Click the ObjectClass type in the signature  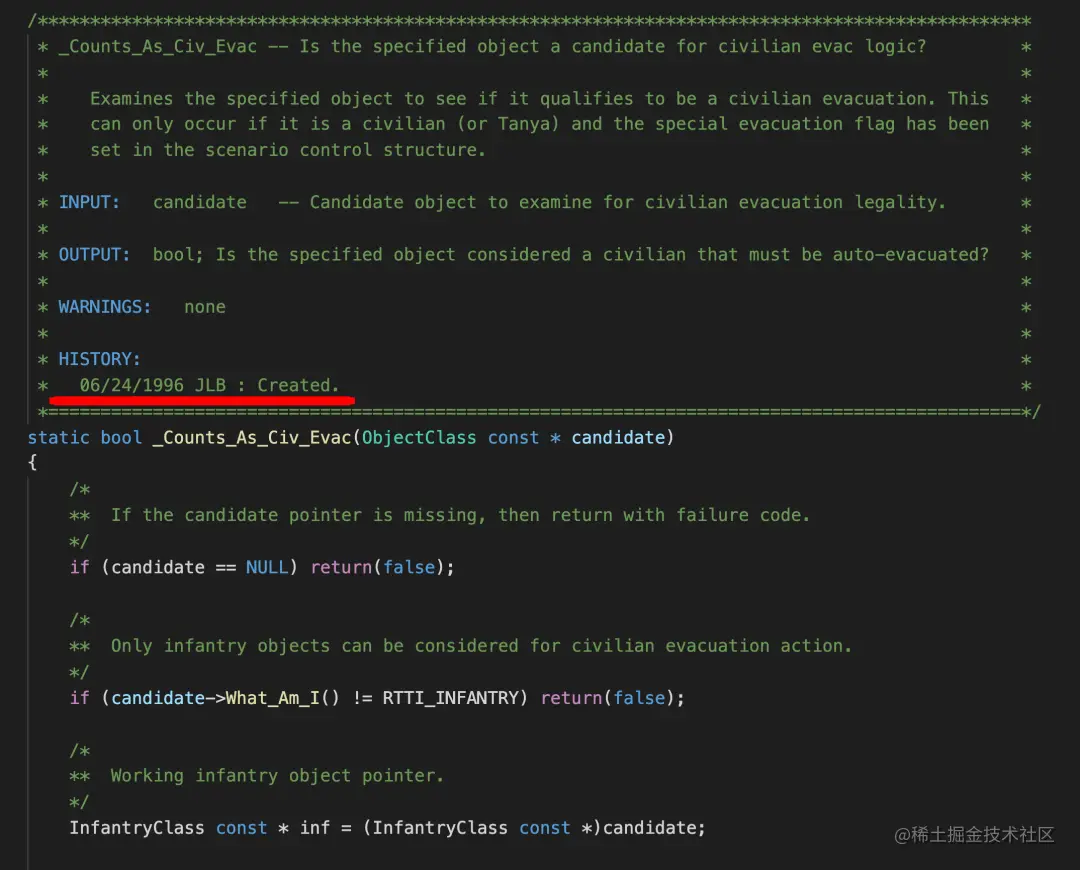419,438
